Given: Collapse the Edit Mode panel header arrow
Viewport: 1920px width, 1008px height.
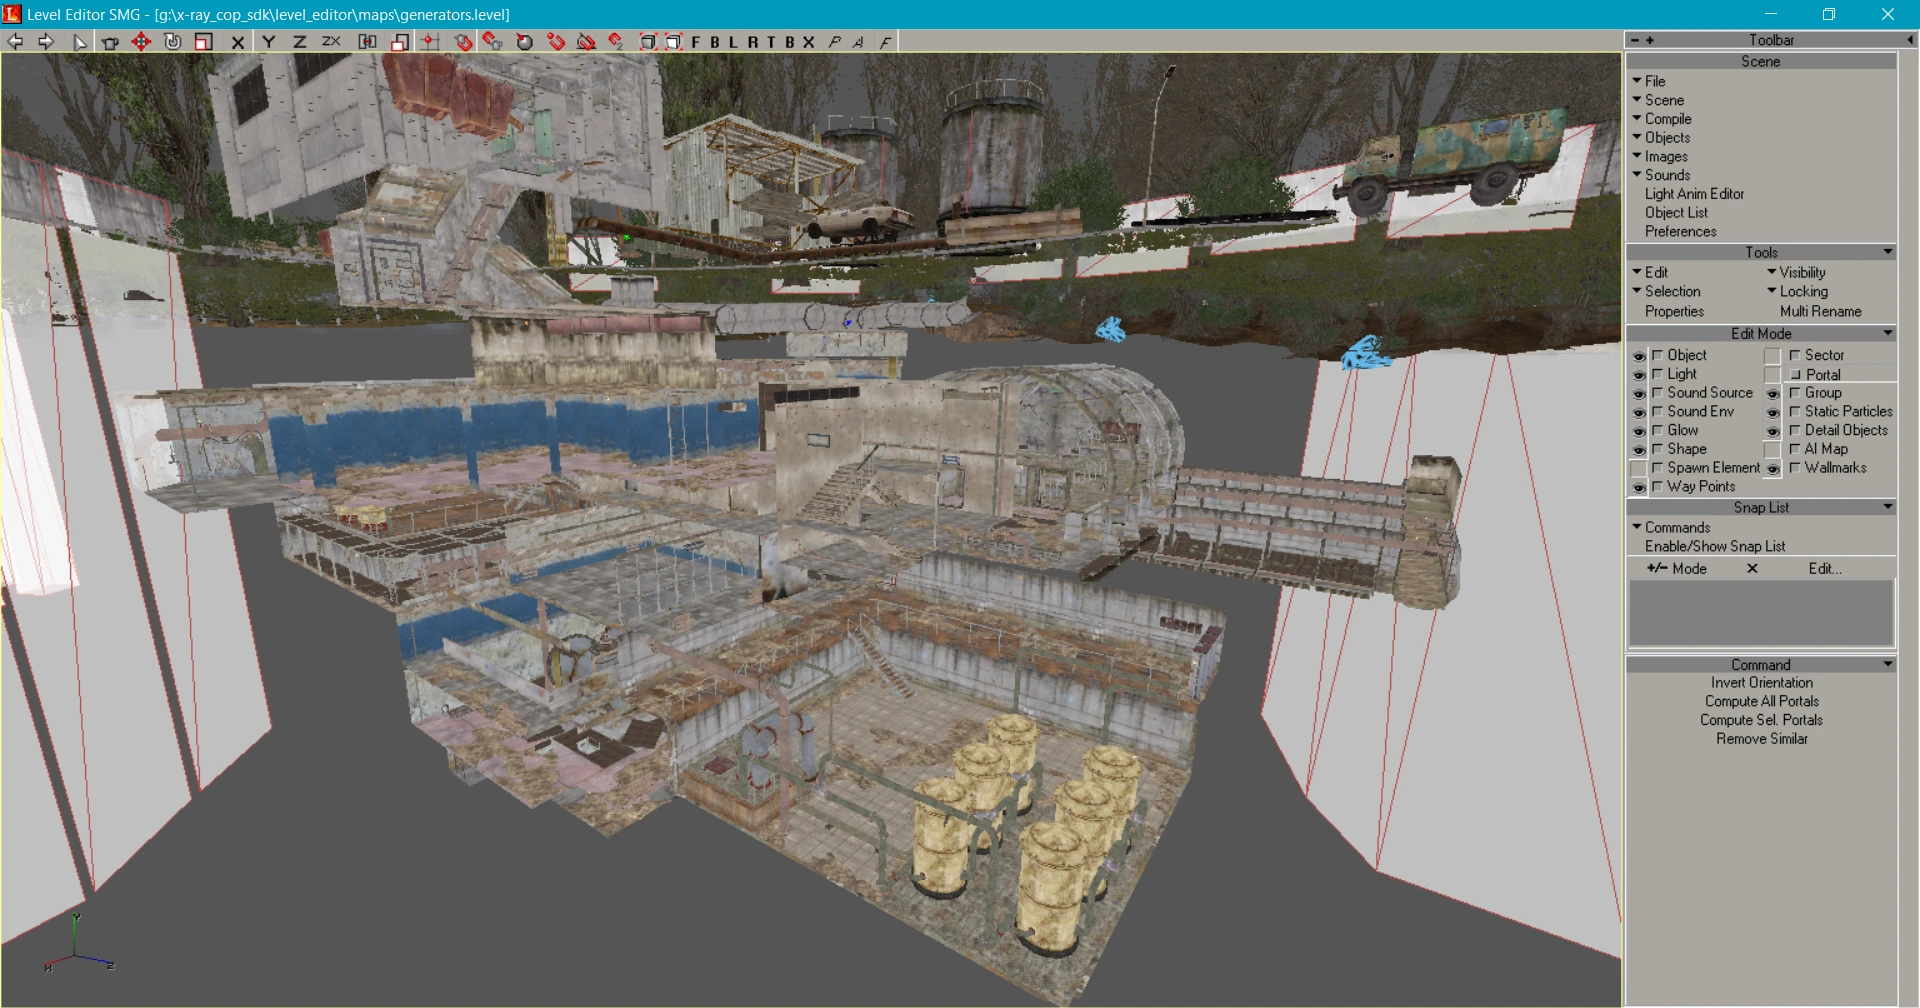Looking at the screenshot, I should click(1887, 334).
